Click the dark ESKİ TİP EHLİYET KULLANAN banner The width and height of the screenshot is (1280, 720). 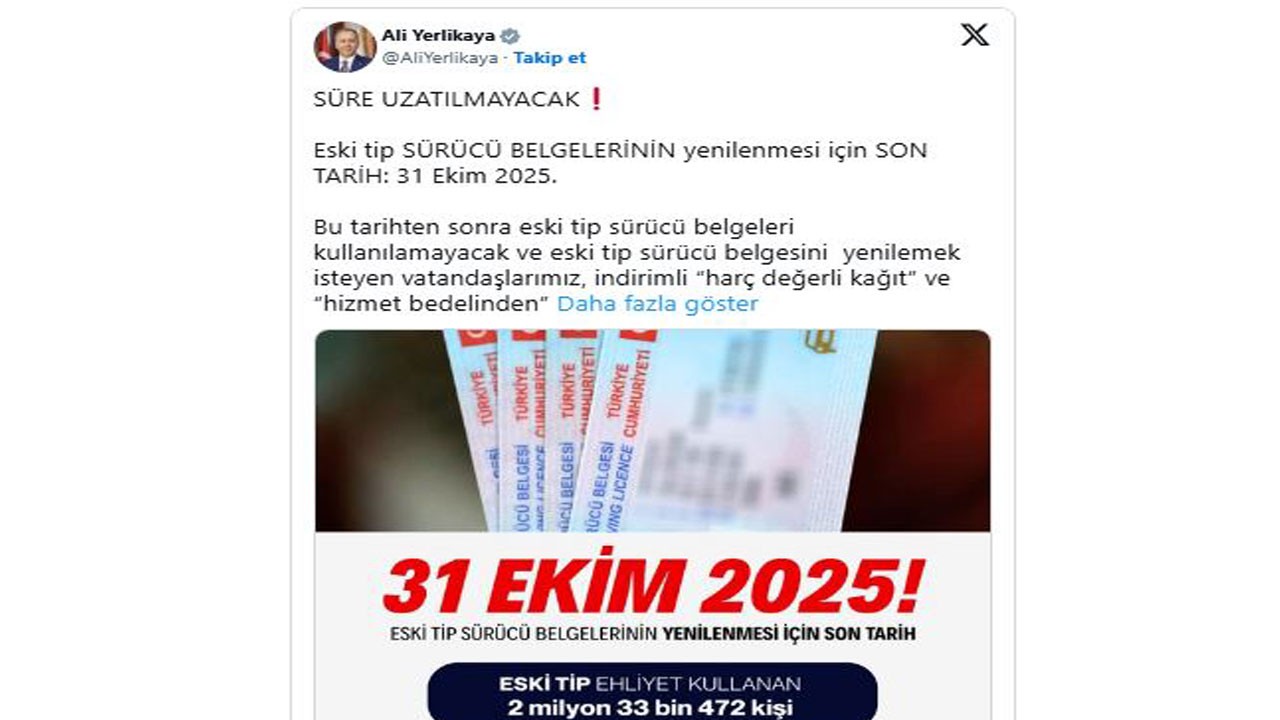[x=652, y=692]
